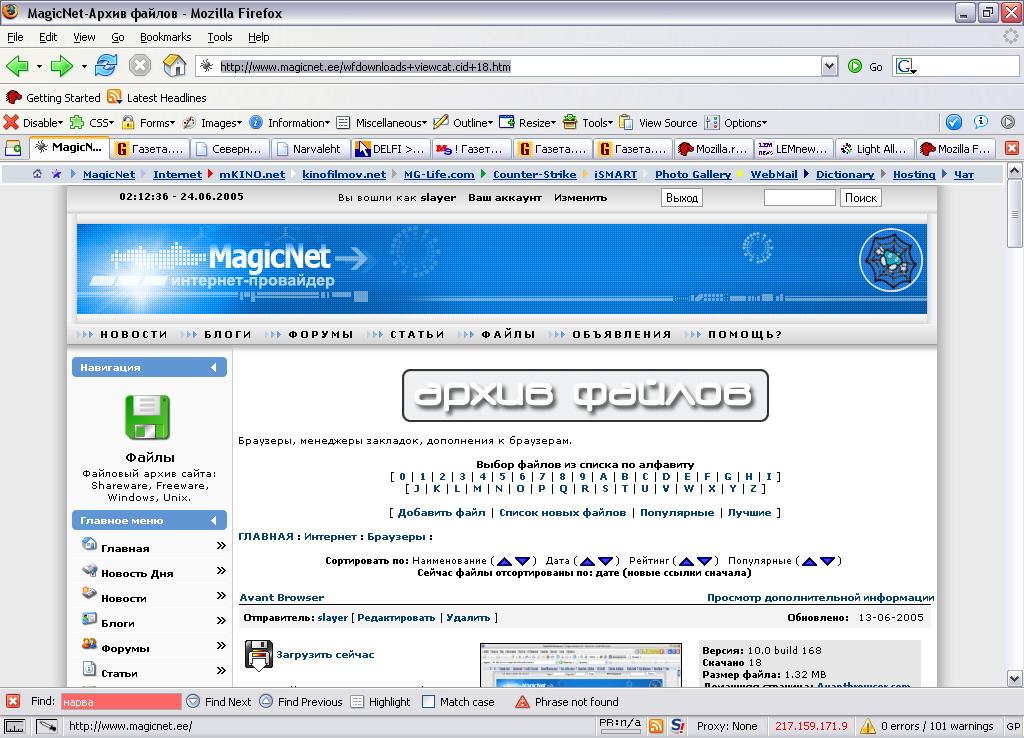Click the Загрузить сейчас download link
Screen dimensions: 1024x738
pyautogui.click(x=325, y=654)
